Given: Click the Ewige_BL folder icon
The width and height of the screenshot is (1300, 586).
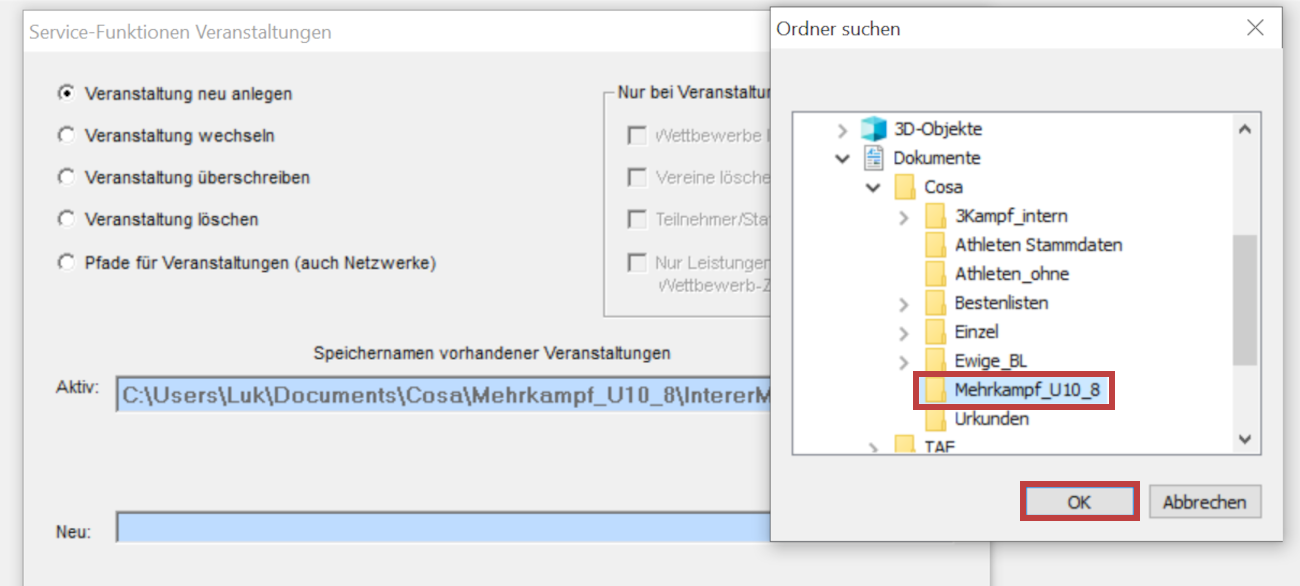Looking at the screenshot, I should pos(936,361).
